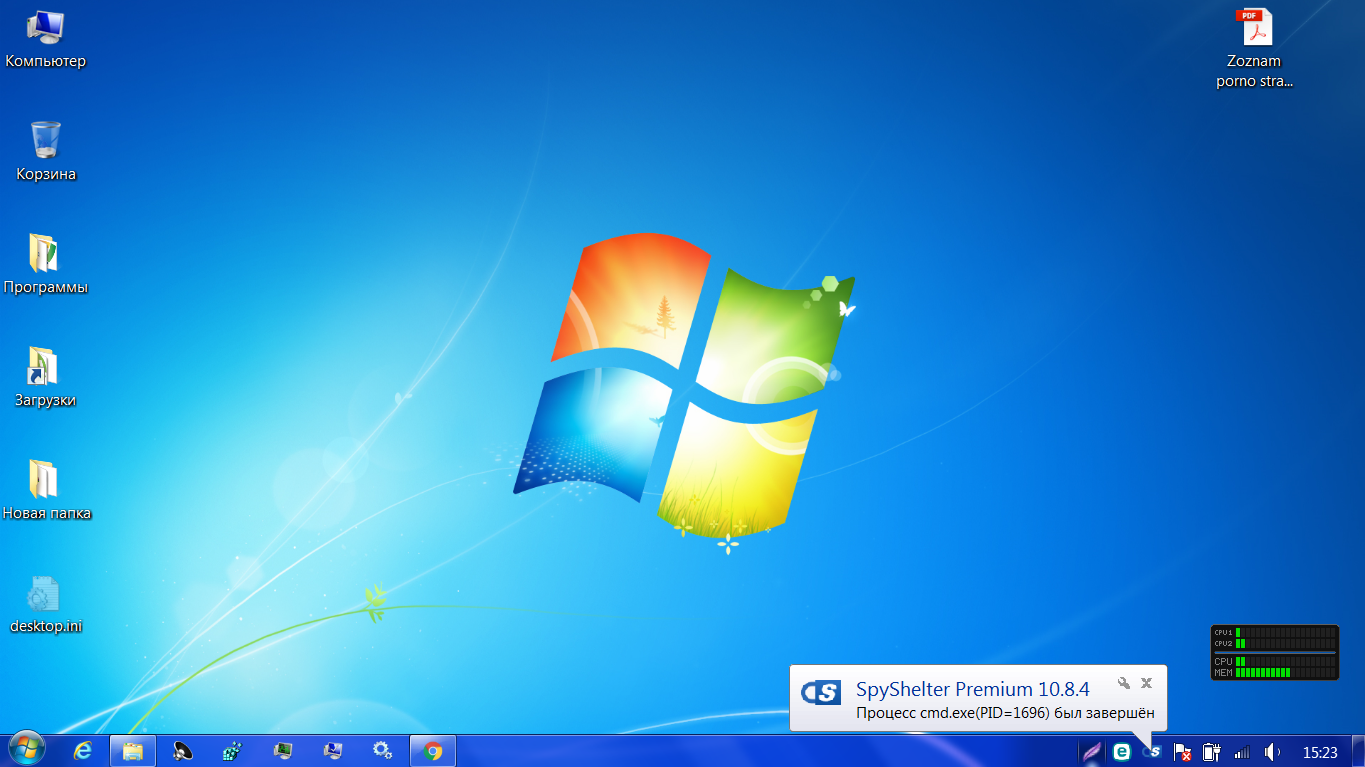Select the Загрузки shortcut folder

coord(46,378)
